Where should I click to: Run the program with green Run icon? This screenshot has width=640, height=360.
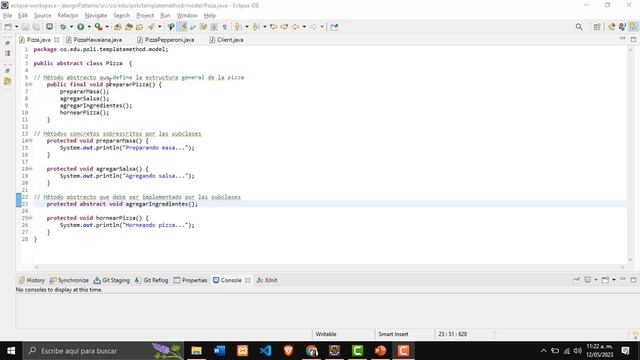(x=80, y=27)
